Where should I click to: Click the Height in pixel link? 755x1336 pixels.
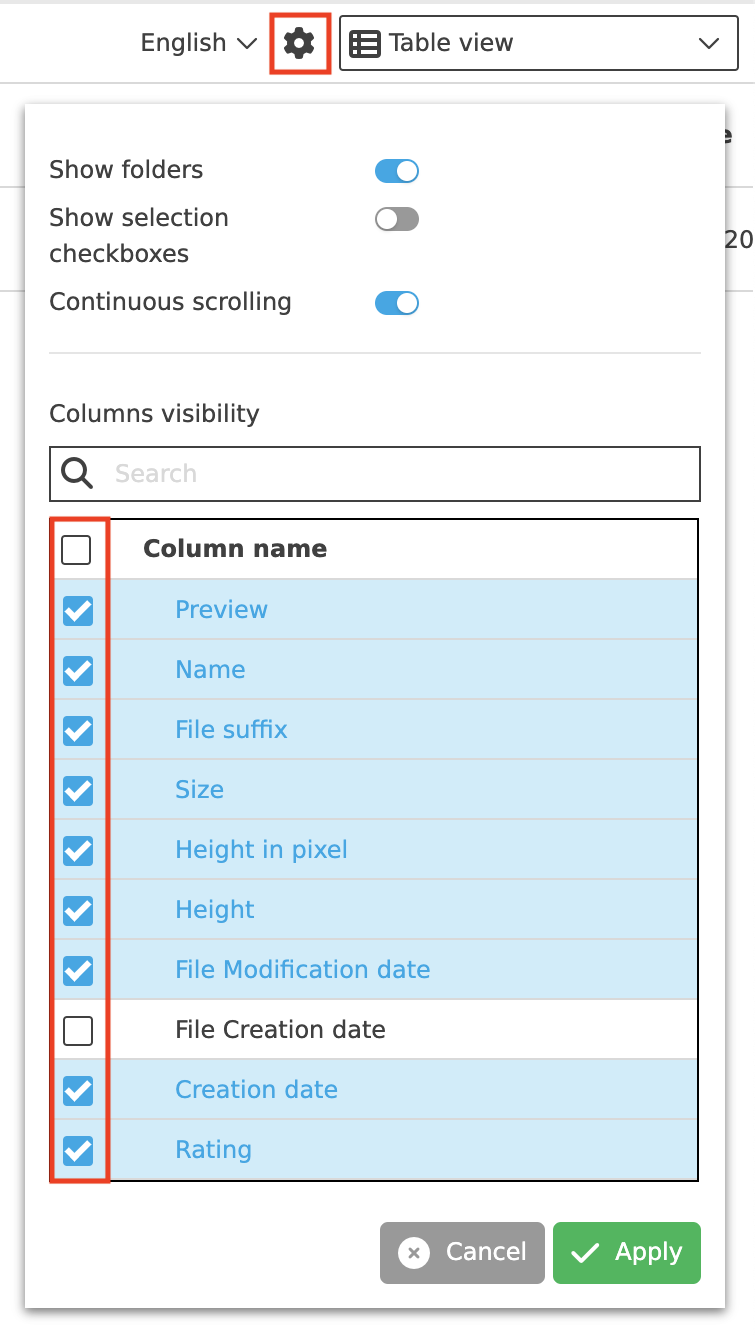(x=261, y=849)
